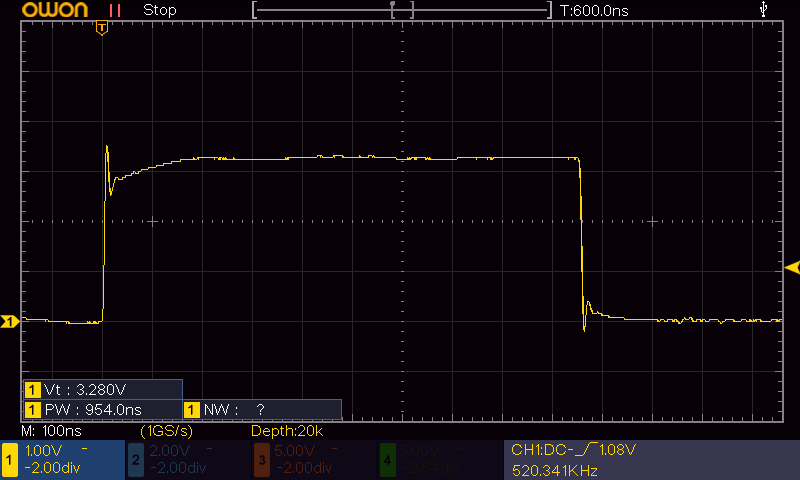Click the Stop acquisition status label
Viewport: 800px width, 480px height.
click(160, 10)
